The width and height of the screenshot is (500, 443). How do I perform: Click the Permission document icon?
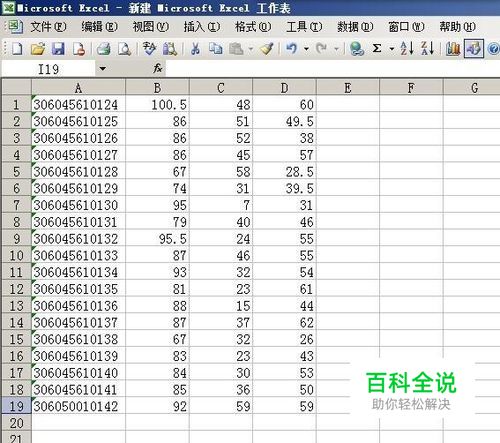tap(79, 49)
